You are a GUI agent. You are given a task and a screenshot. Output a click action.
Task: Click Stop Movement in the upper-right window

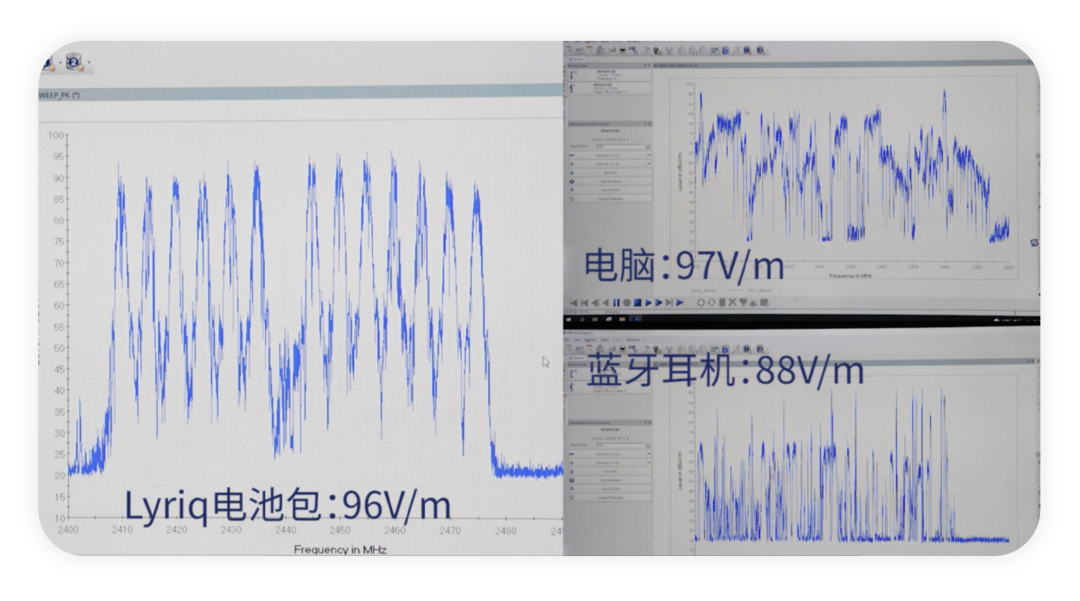pos(610,181)
